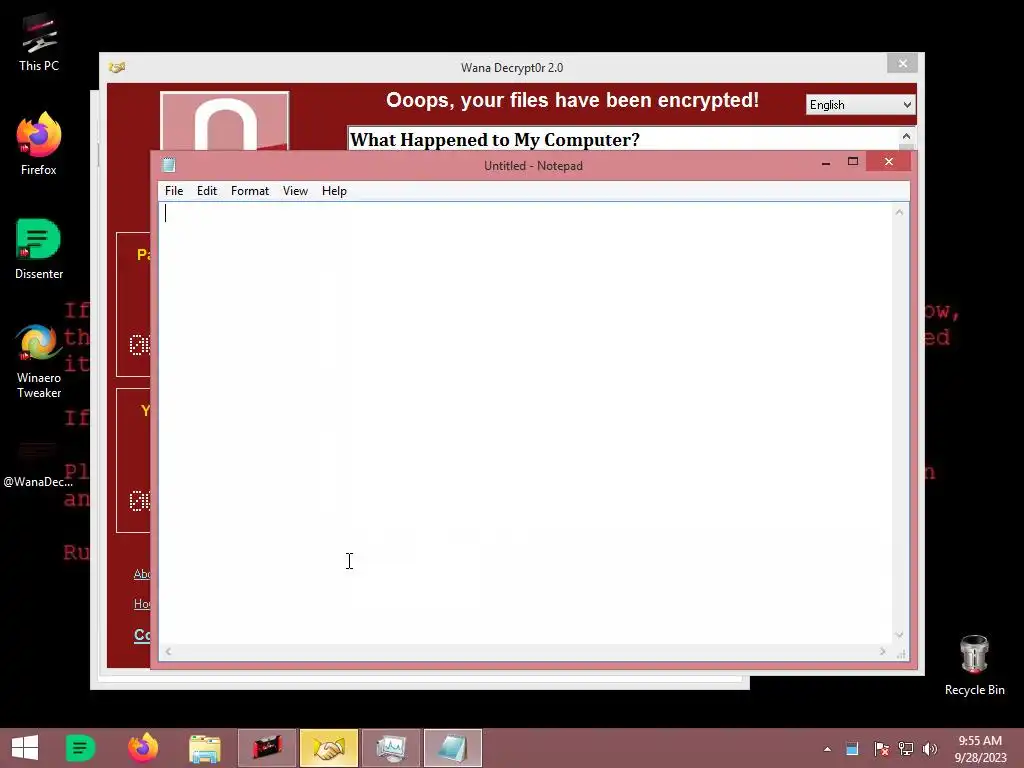This screenshot has height=768, width=1024.
Task: Switch to Notepad taskbar button
Action: tap(453, 748)
